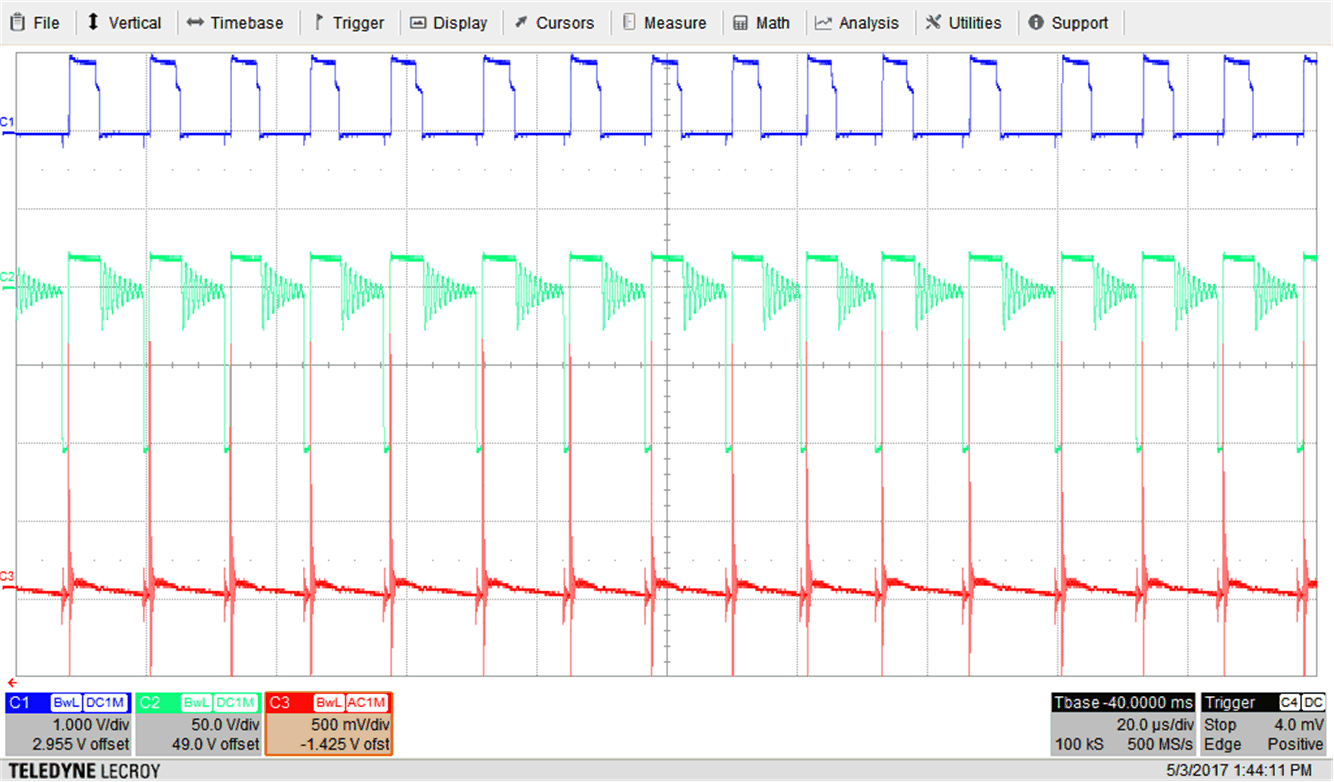
Task: Click the clipboard icon beside File
Action: (17, 22)
